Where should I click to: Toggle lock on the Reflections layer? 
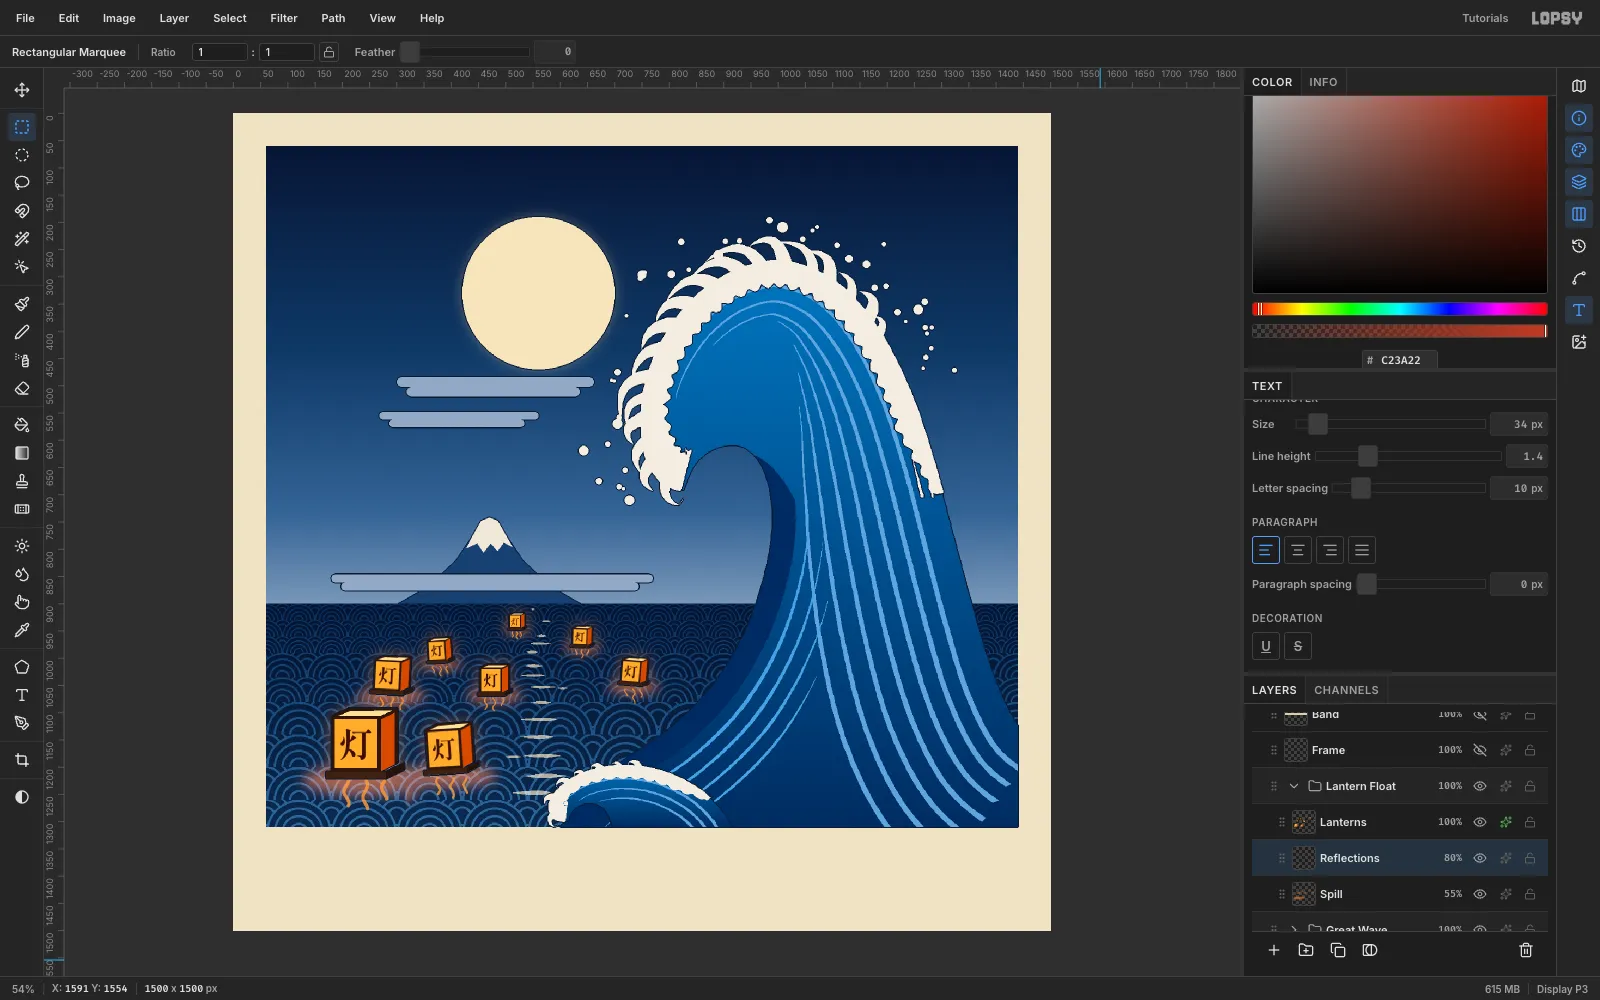pyautogui.click(x=1530, y=858)
